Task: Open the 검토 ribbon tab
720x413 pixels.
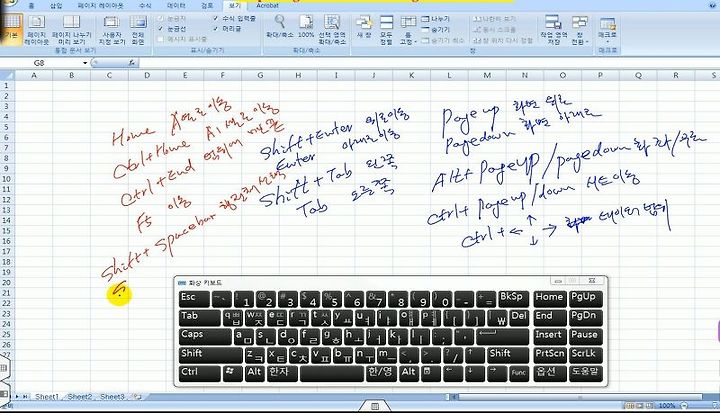Action: click(x=207, y=6)
